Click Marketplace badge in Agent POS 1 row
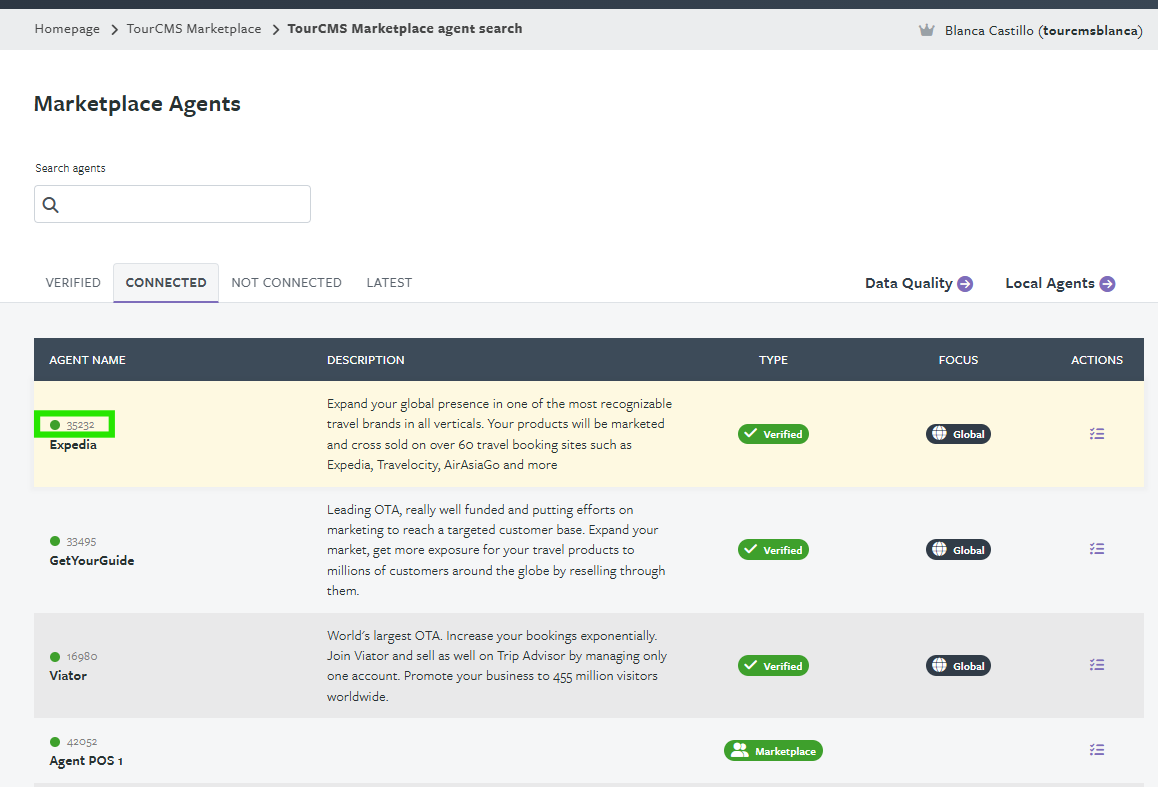Image resolution: width=1158 pixels, height=787 pixels. pyautogui.click(x=773, y=751)
